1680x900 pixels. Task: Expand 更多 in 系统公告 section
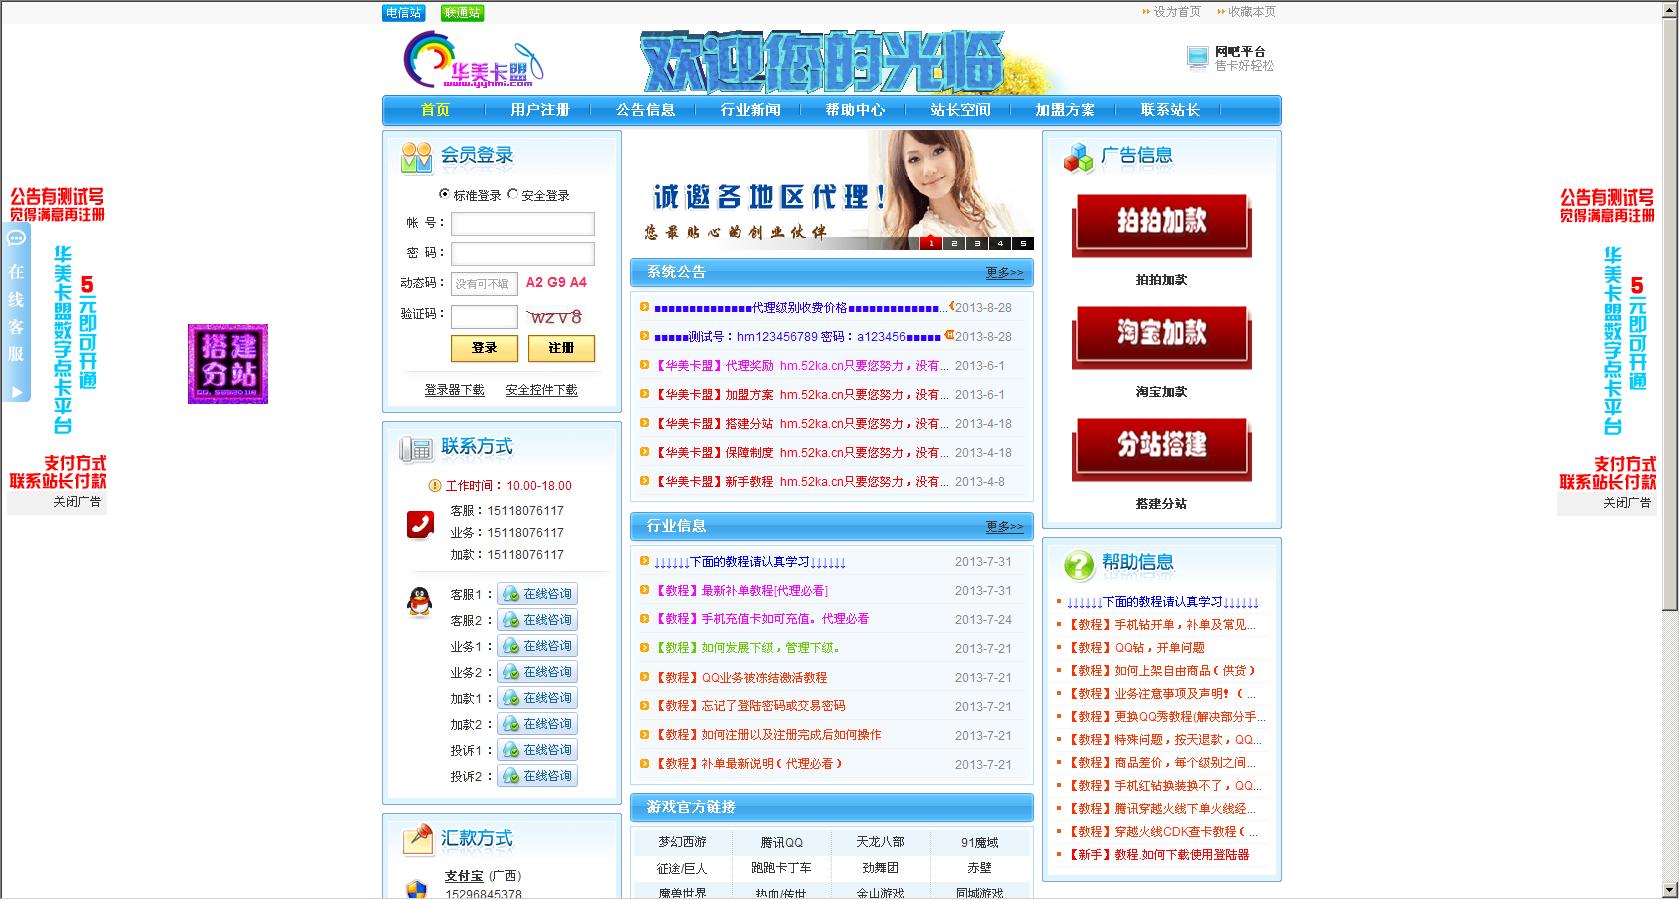point(1004,273)
